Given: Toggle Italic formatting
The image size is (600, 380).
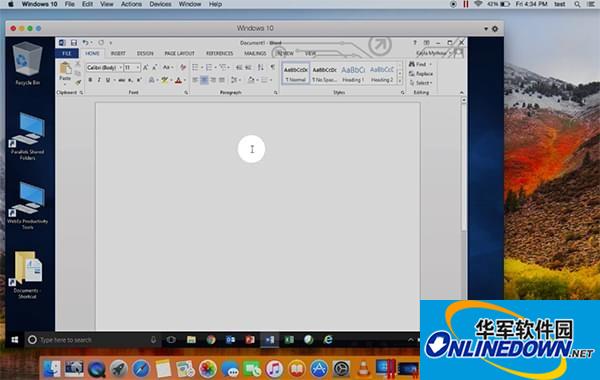Looking at the screenshot, I should point(99,80).
